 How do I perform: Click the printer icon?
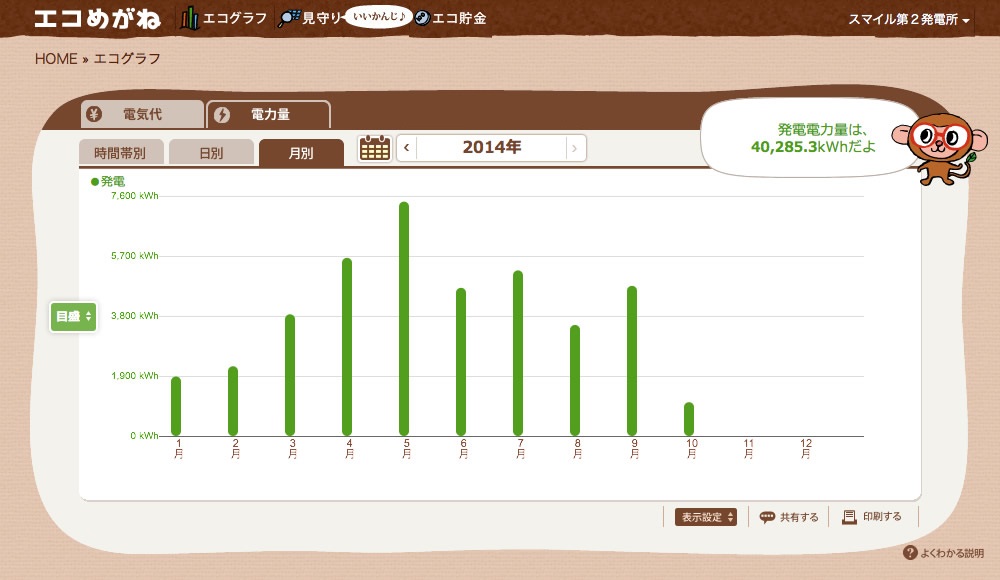point(849,517)
